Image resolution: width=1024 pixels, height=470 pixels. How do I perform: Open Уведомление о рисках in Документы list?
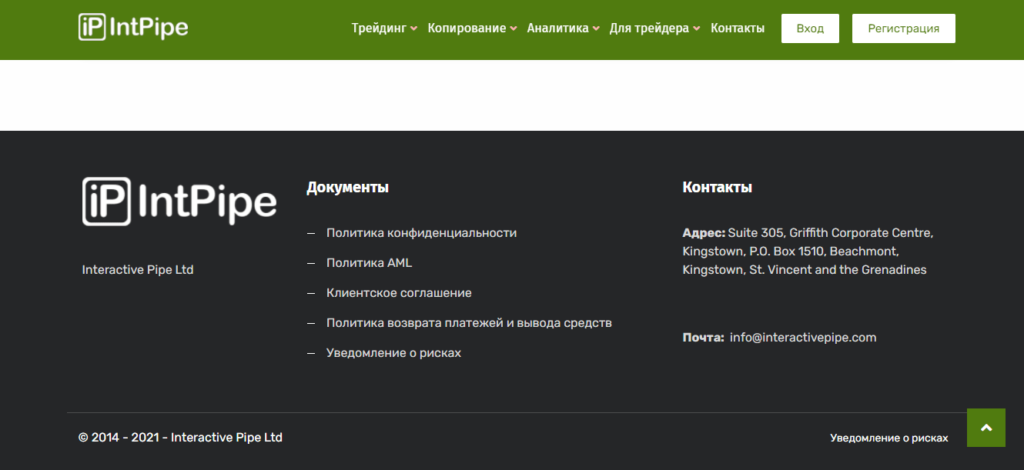pos(394,353)
